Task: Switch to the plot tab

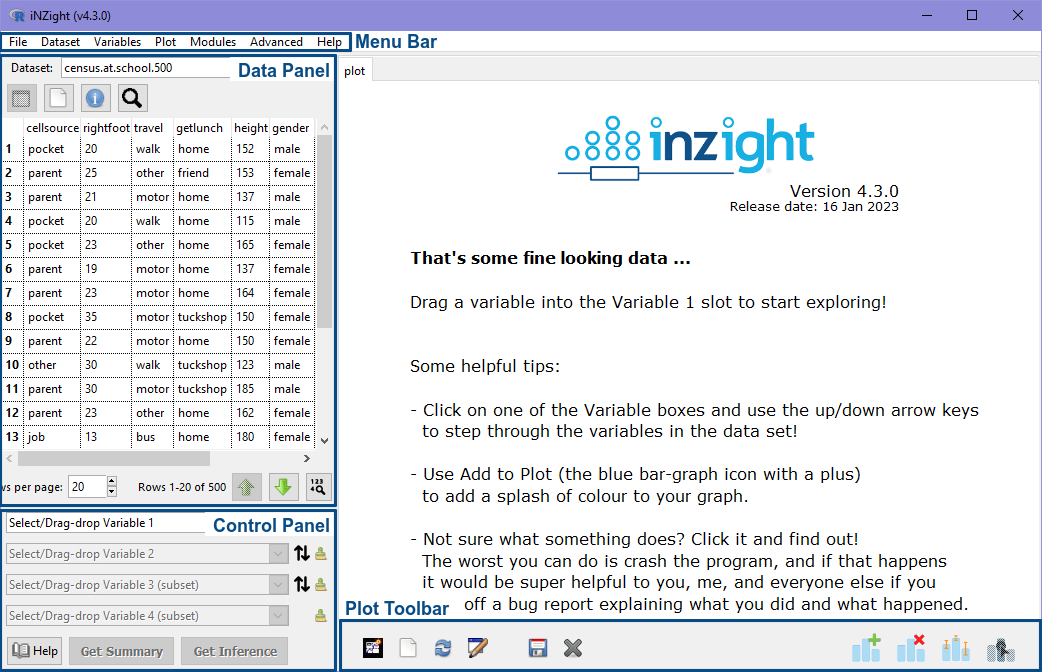Action: point(355,70)
